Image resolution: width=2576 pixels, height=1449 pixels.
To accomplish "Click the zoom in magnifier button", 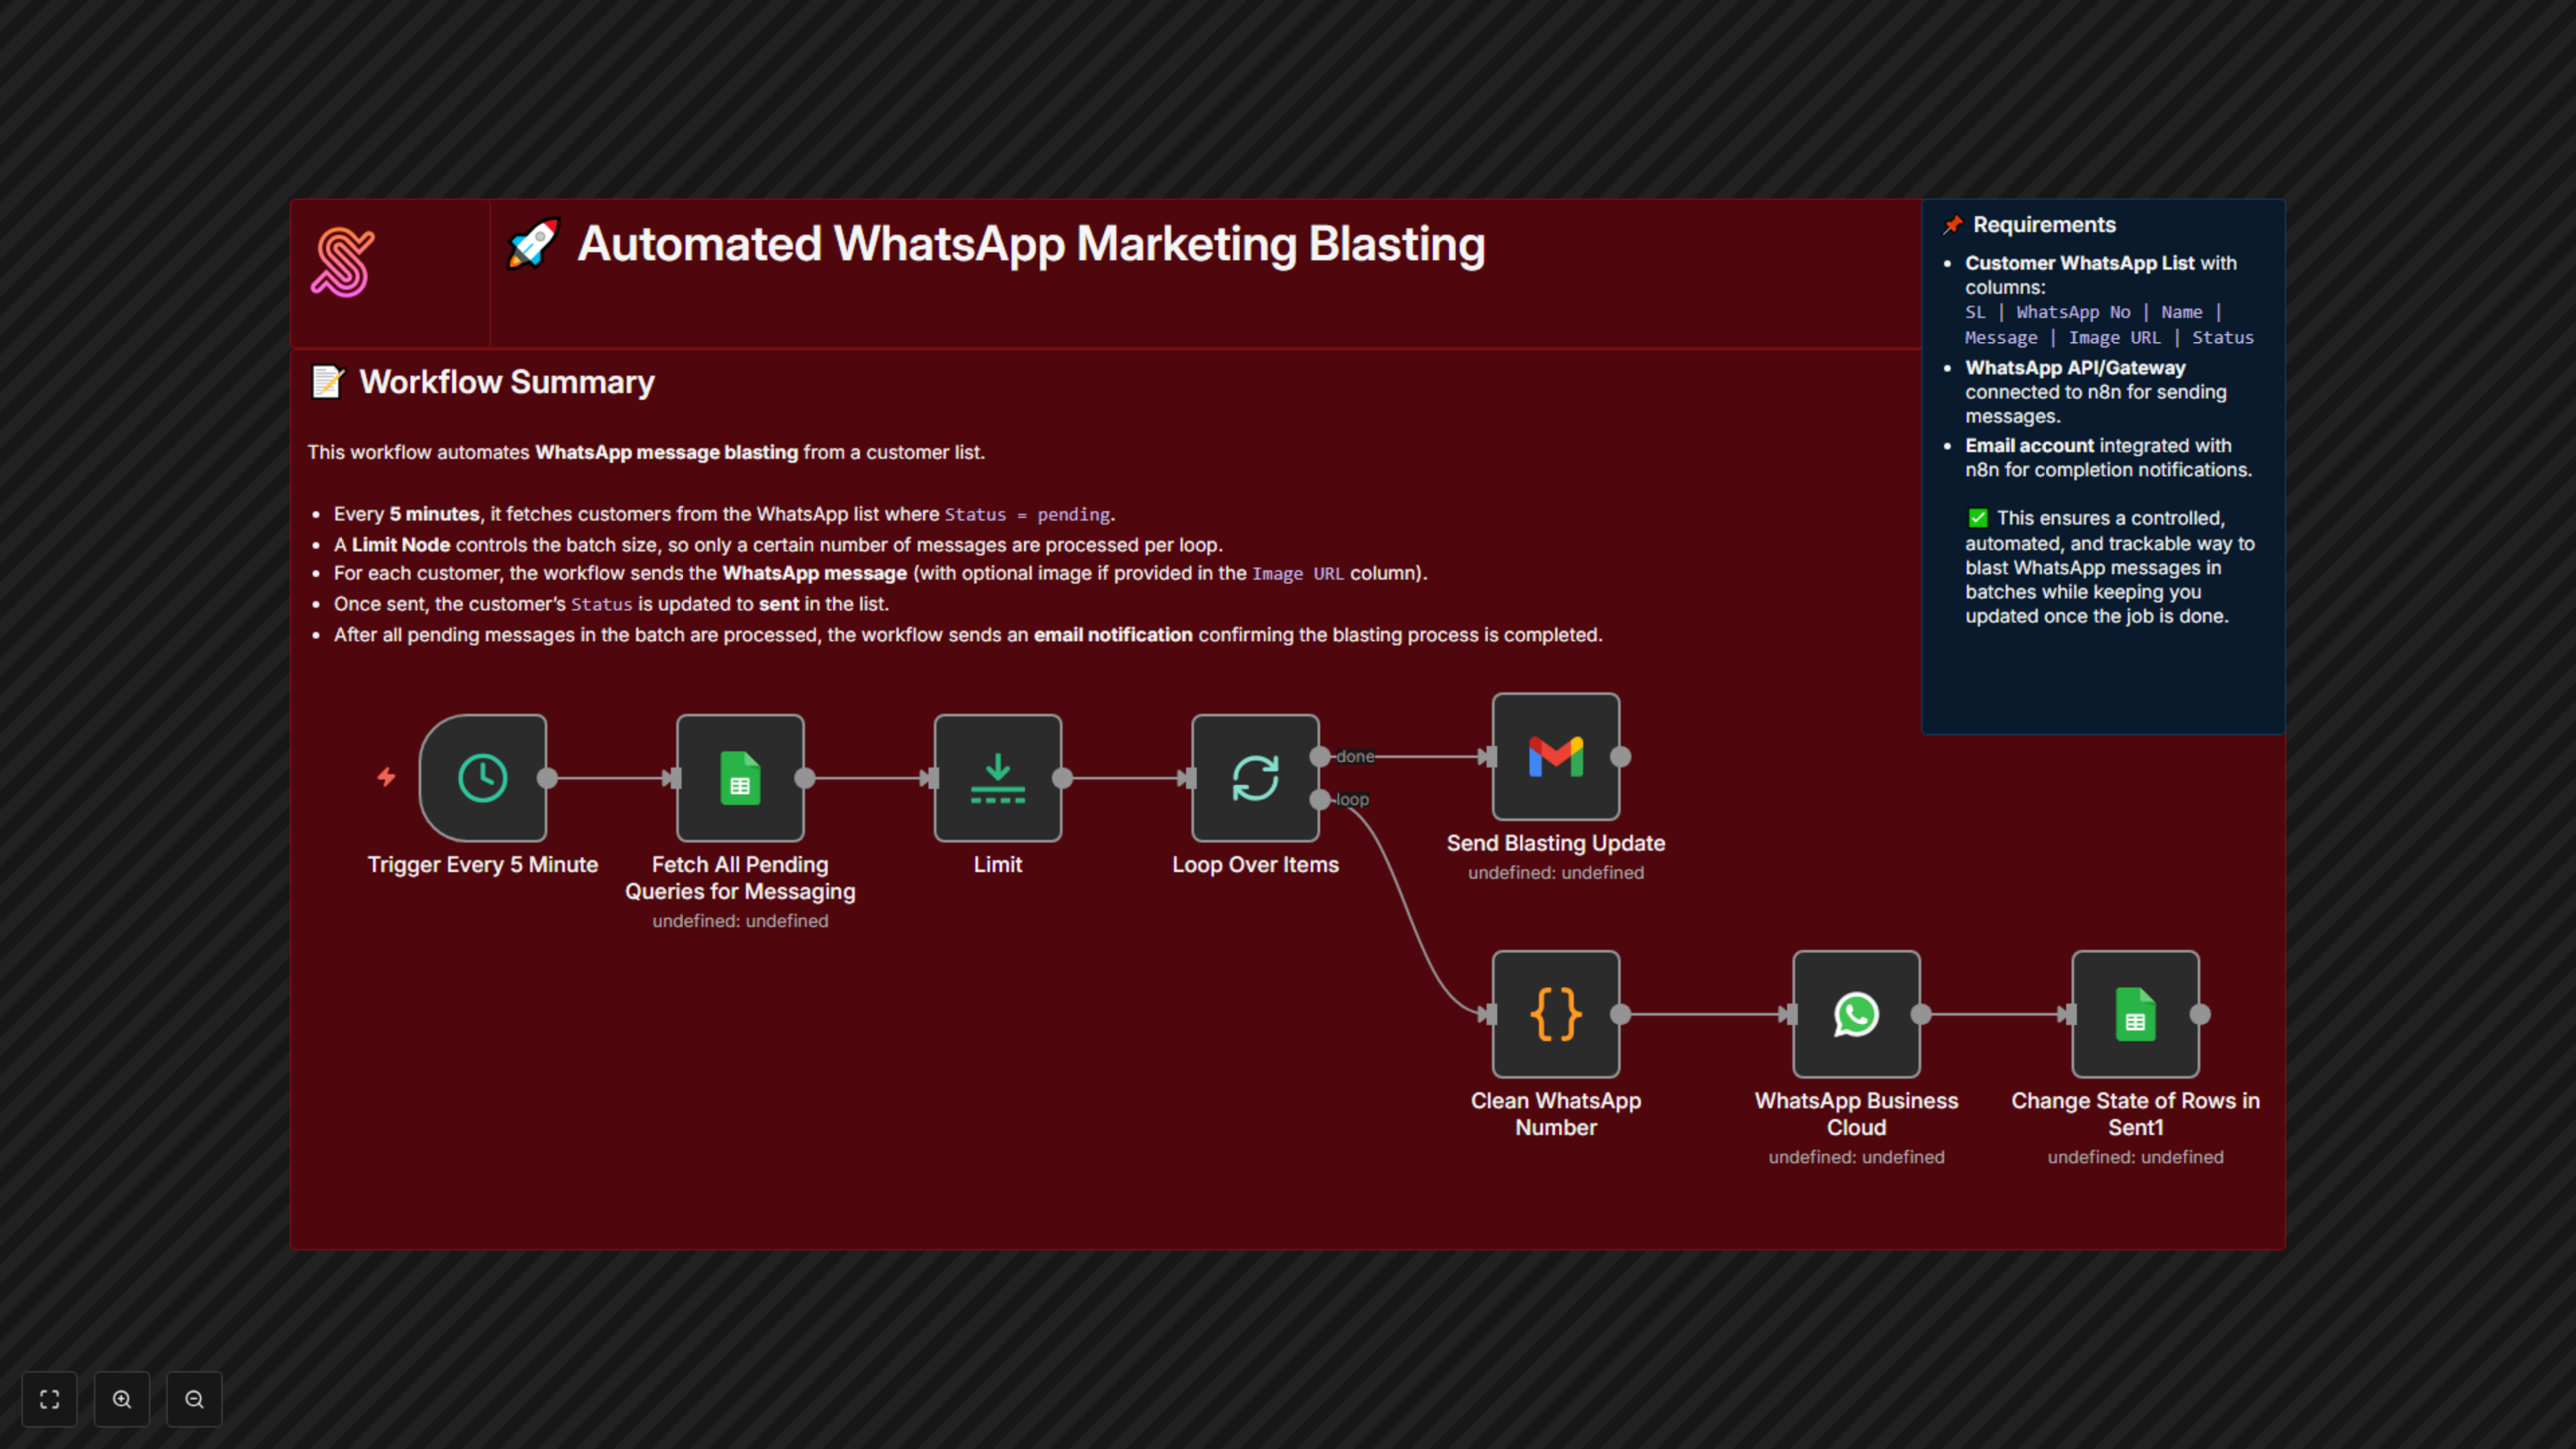I will [x=122, y=1399].
